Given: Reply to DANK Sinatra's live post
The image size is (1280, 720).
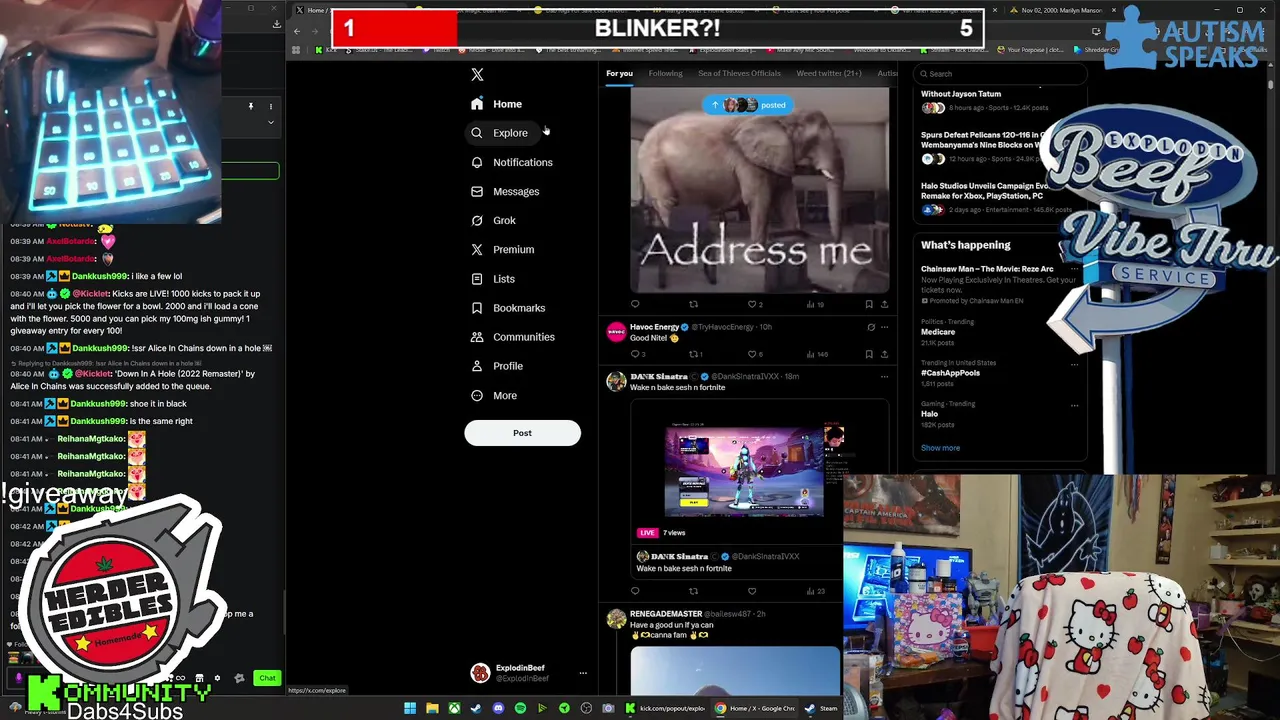Looking at the screenshot, I should pyautogui.click(x=635, y=591).
